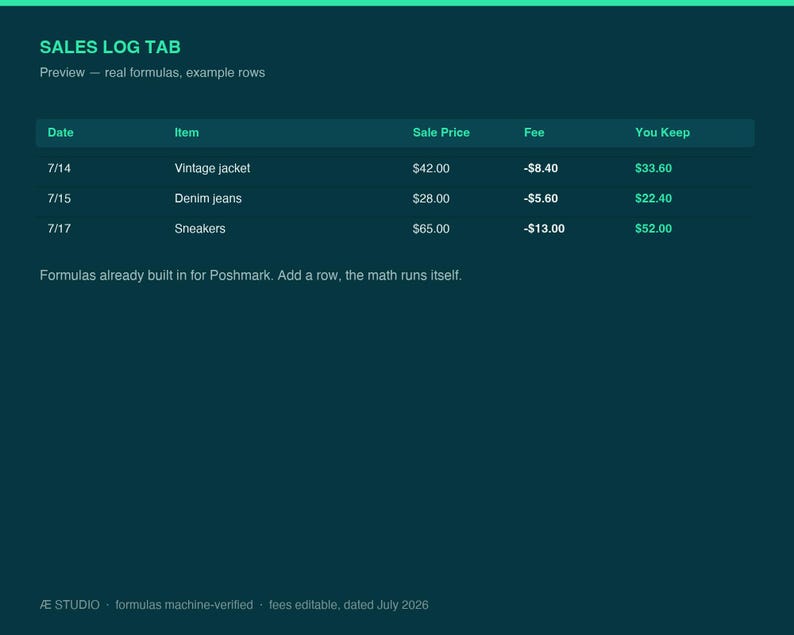Click the 7/15 date cell
Viewport: 794px width, 635px height.
click(59, 199)
